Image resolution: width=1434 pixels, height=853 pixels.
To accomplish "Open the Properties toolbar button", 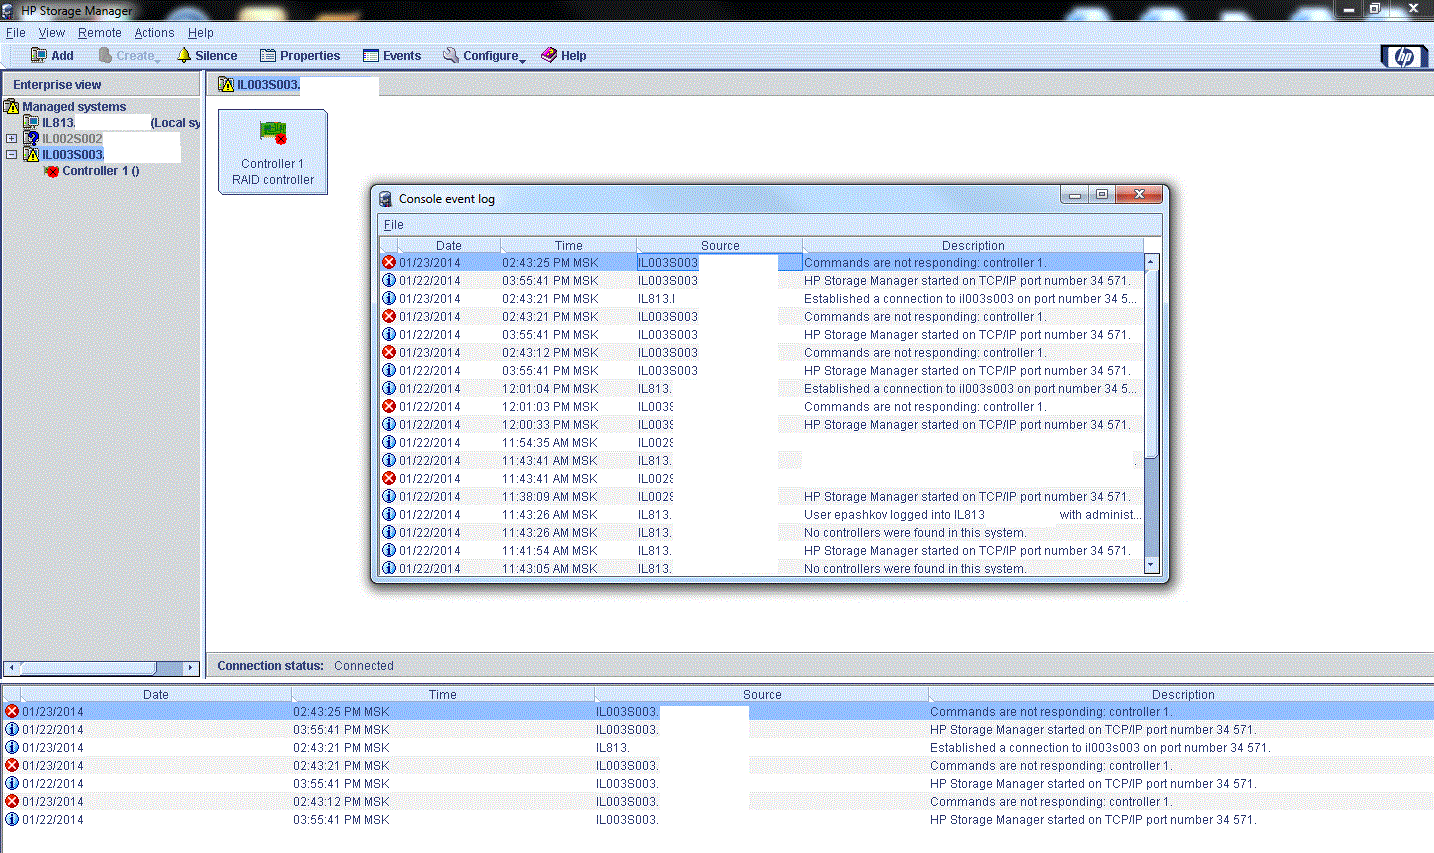I will pyautogui.click(x=300, y=56).
